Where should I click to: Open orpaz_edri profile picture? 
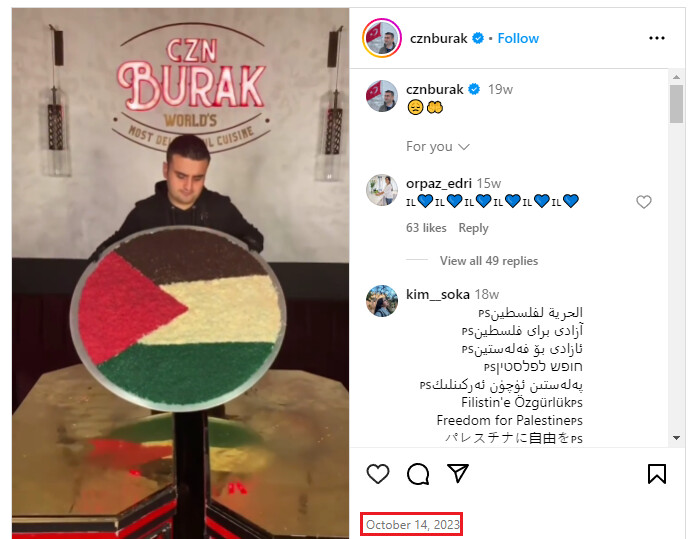point(382,190)
